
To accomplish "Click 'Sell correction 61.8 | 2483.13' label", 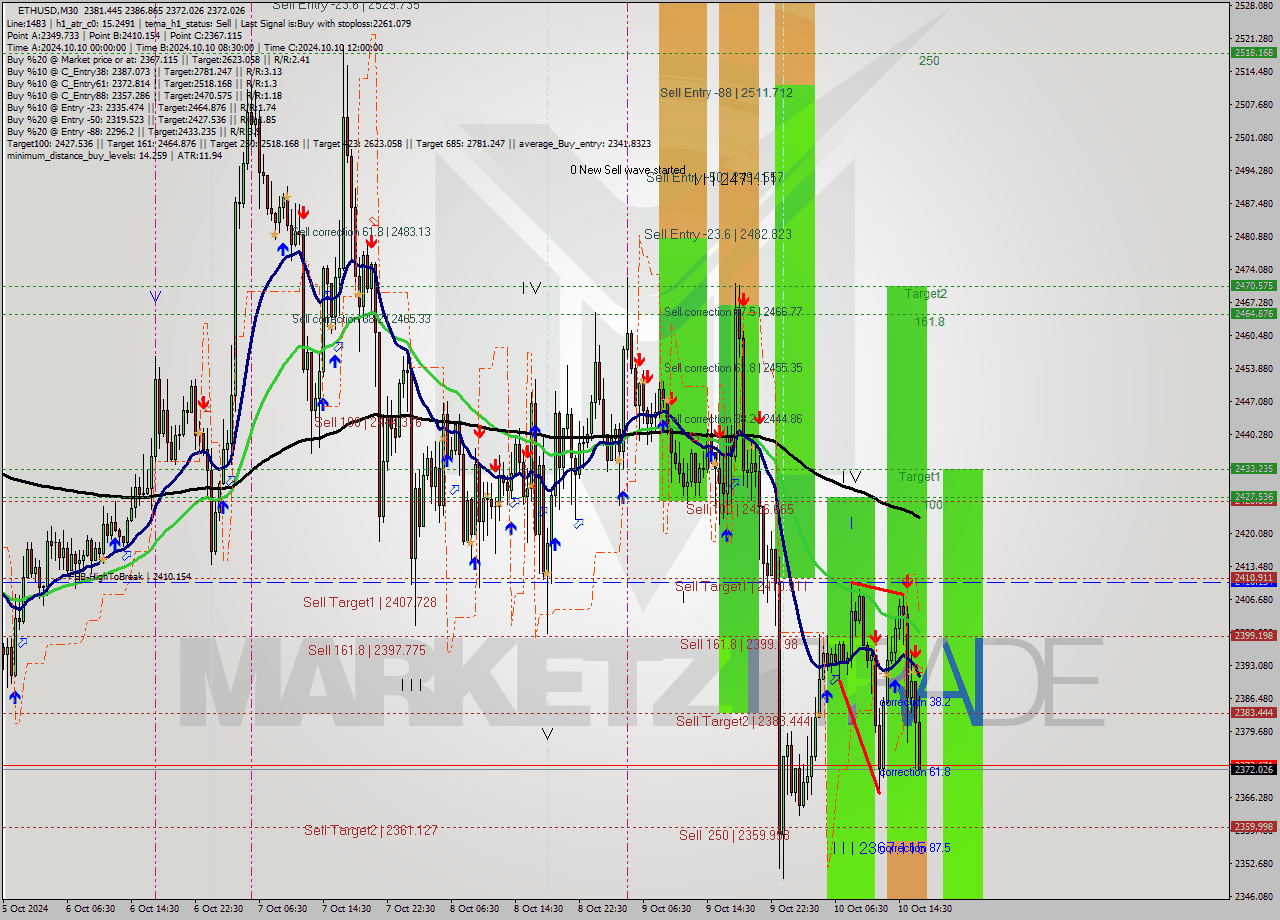I will 362,231.
